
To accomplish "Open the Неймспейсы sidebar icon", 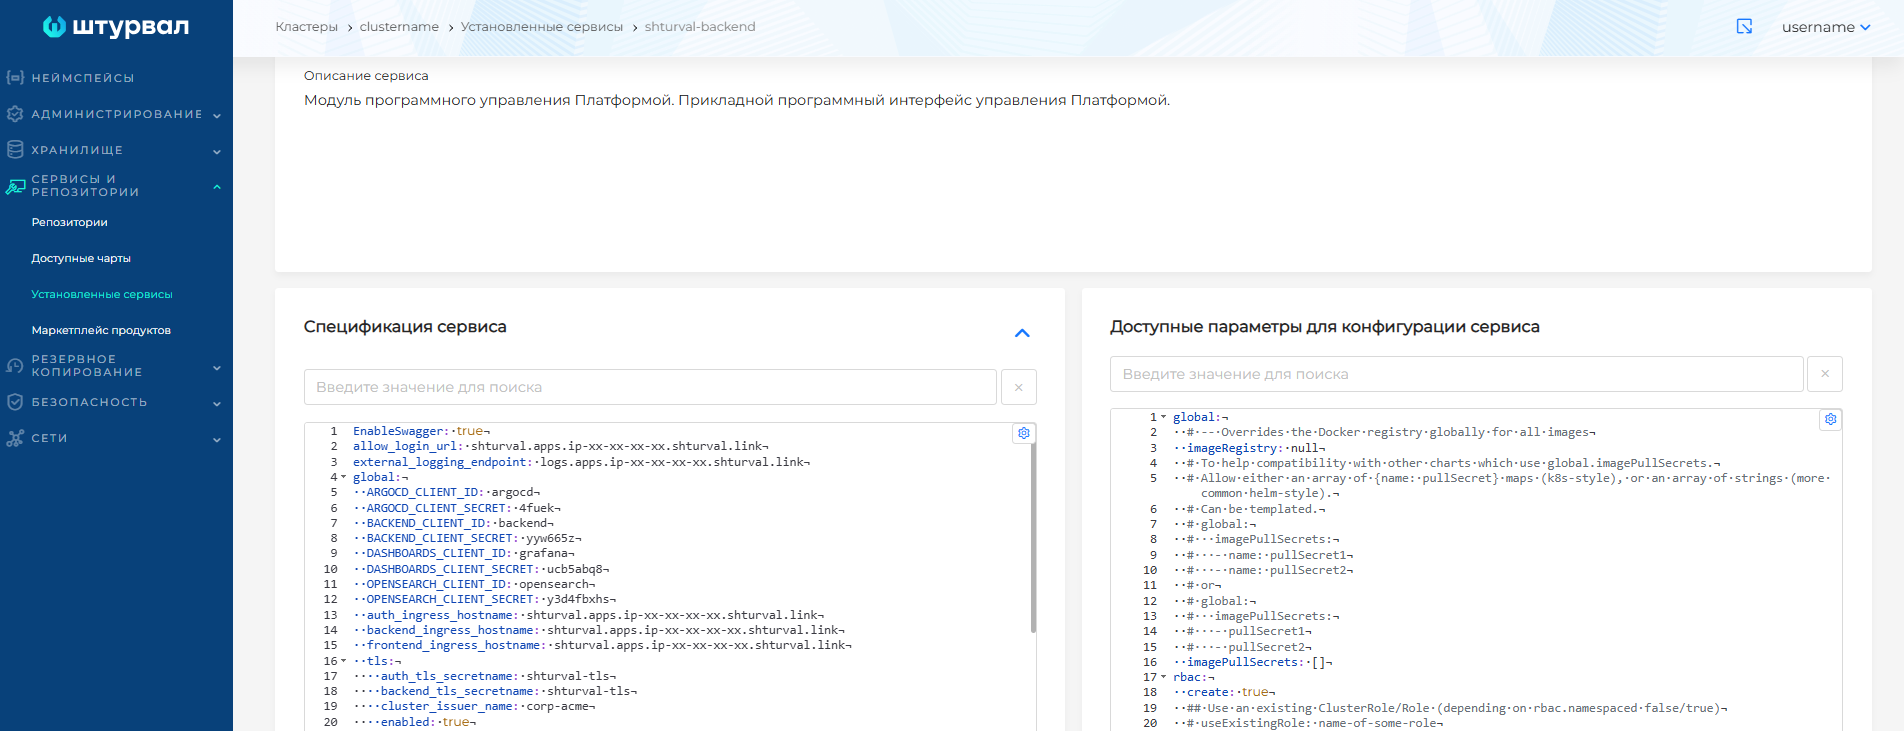I will coord(15,77).
